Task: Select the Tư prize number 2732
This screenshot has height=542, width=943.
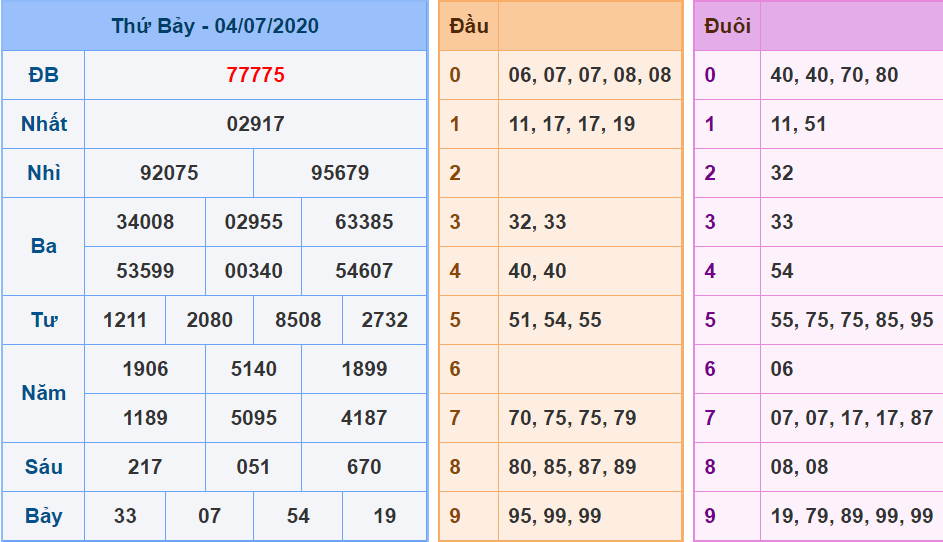Action: pos(384,320)
